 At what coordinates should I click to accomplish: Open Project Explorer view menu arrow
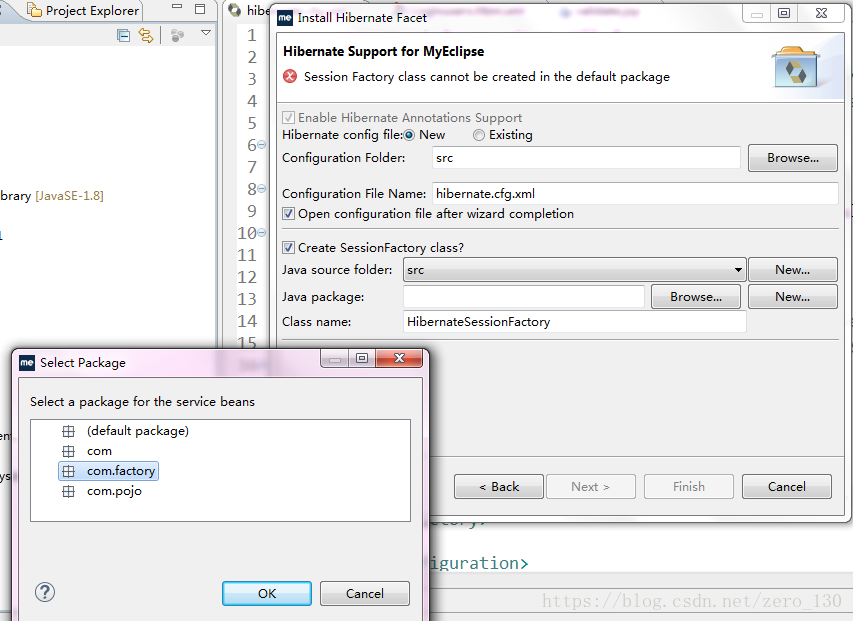click(206, 33)
